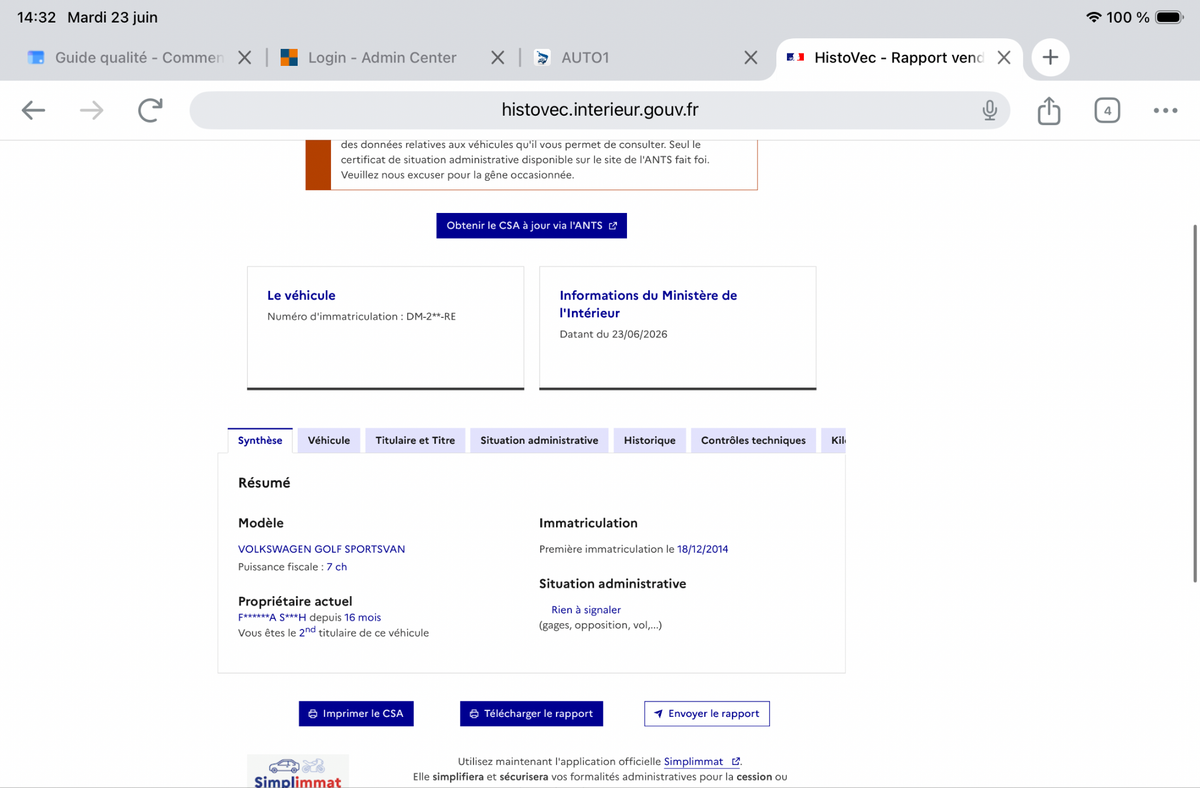
Task: Show open tabs counter
Action: point(1107,110)
